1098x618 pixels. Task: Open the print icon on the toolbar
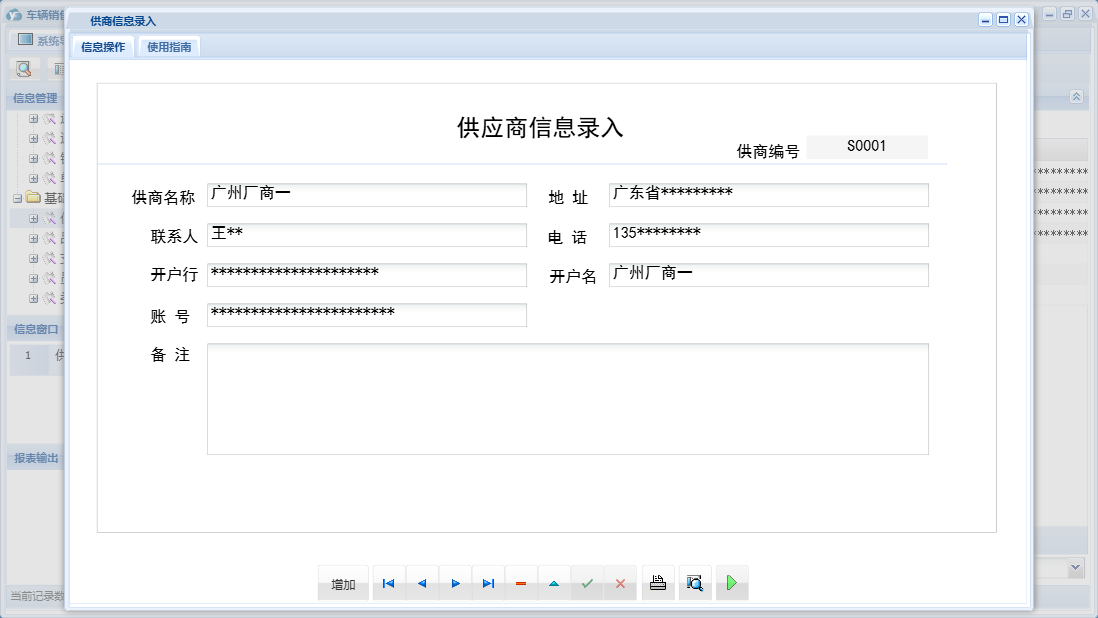pos(657,582)
